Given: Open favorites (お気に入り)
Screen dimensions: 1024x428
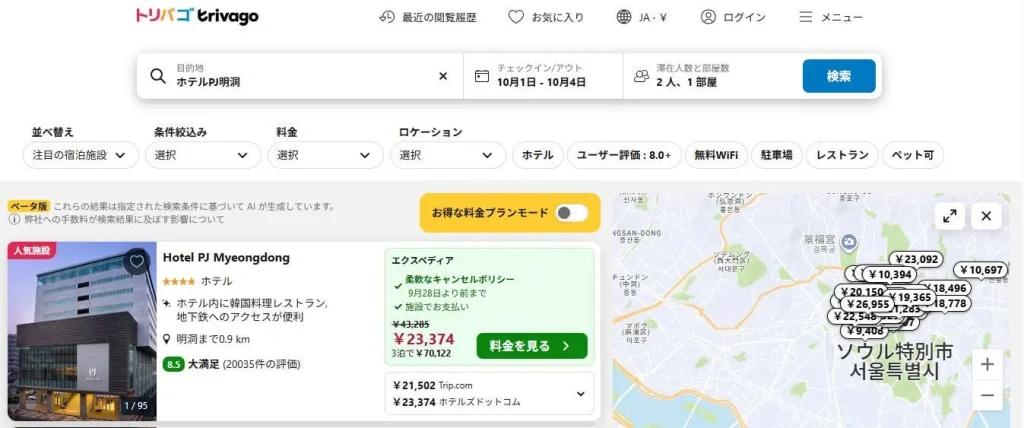Looking at the screenshot, I should pyautogui.click(x=546, y=18).
